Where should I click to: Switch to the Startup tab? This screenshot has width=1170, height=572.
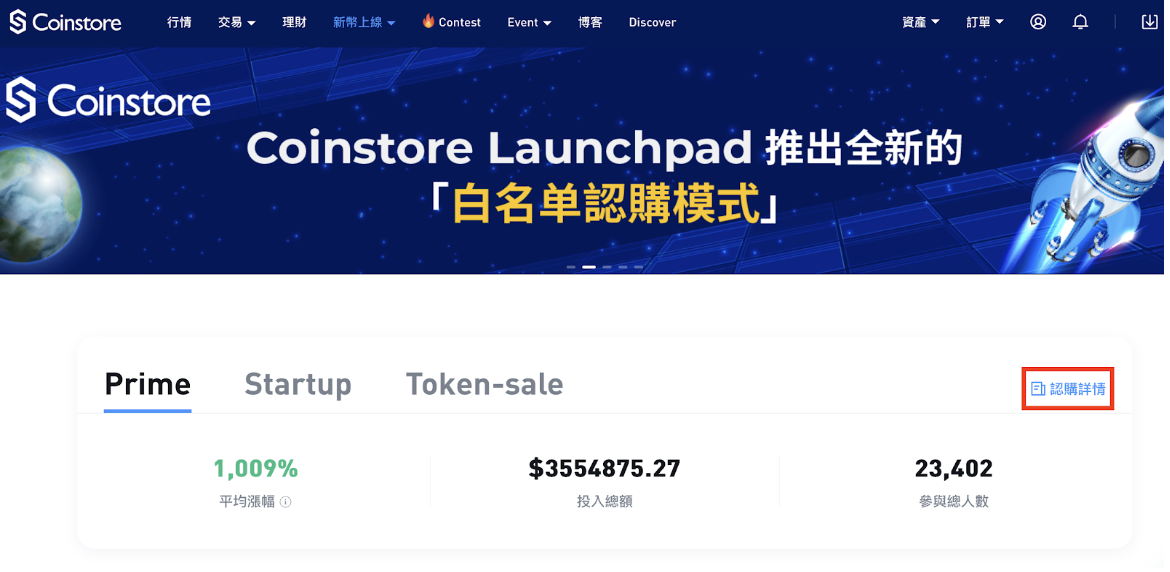(298, 385)
